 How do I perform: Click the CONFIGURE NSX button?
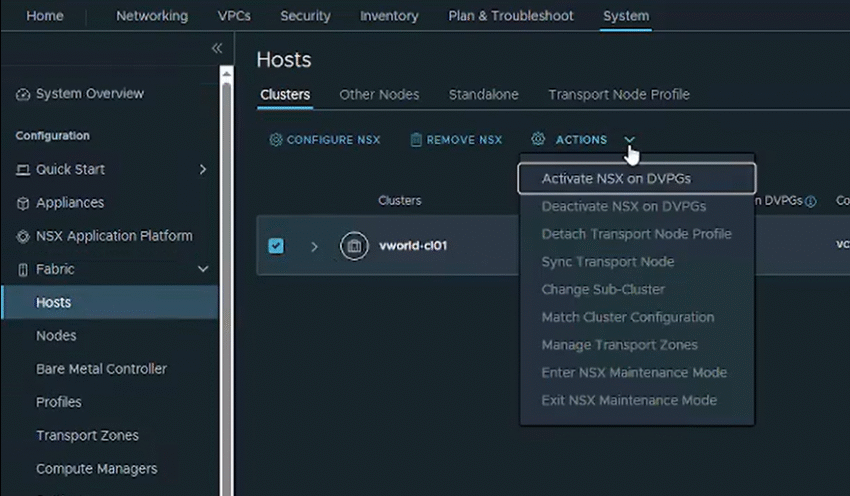coord(325,140)
